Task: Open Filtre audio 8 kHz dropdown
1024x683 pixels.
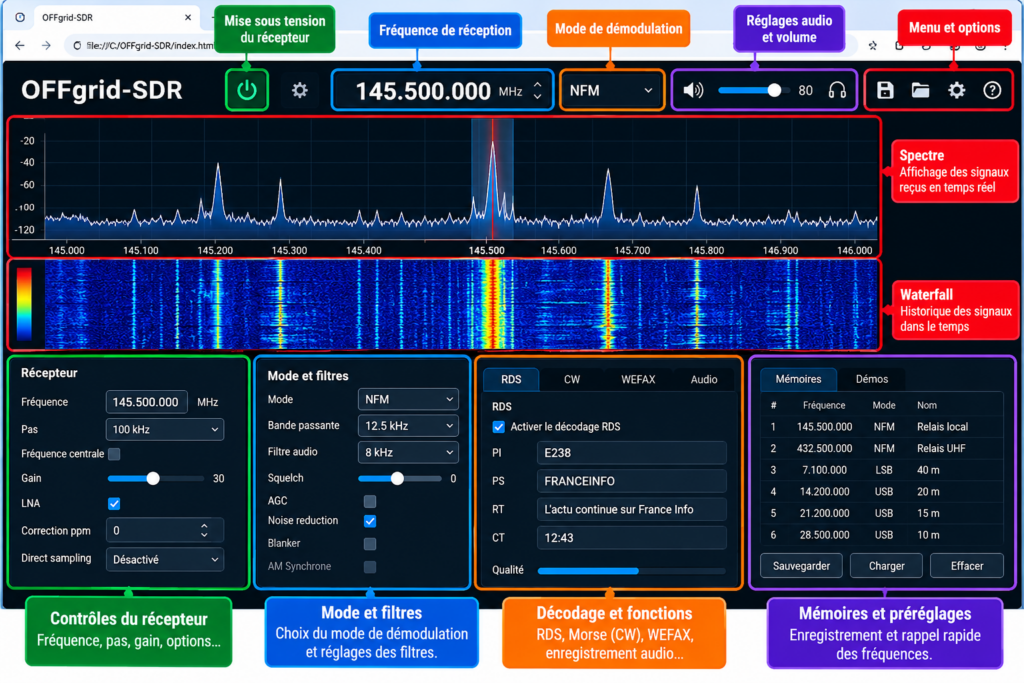Action: [408, 453]
